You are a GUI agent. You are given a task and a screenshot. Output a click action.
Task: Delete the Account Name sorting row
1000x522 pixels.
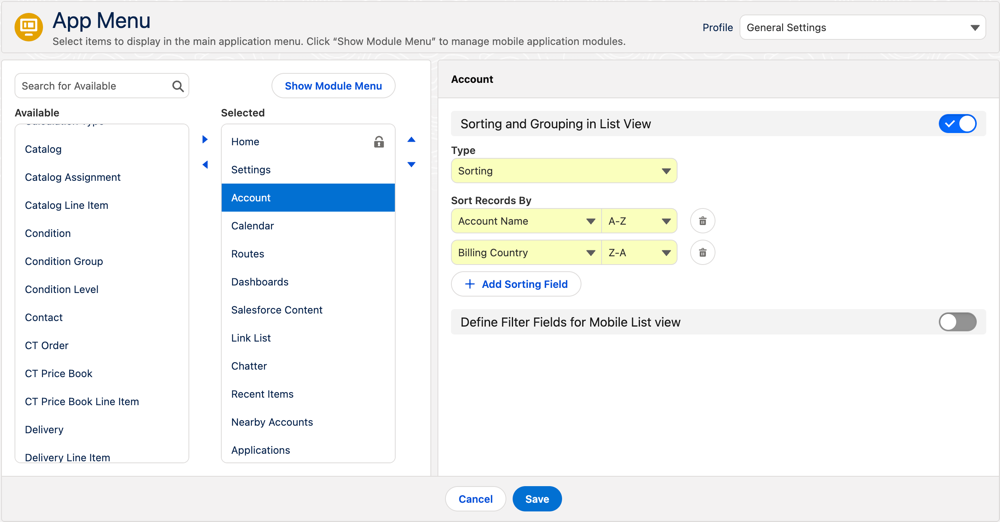coord(702,221)
